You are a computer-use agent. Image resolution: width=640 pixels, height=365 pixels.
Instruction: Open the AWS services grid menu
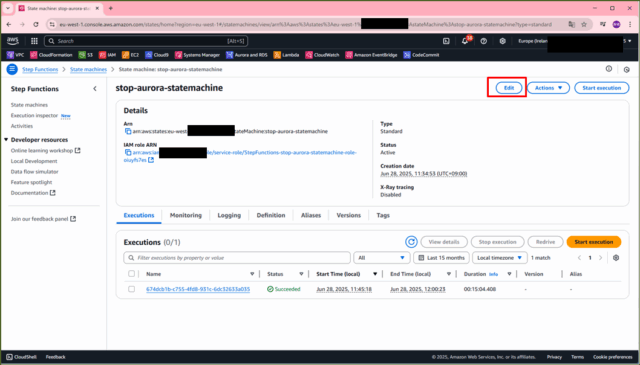pos(34,41)
